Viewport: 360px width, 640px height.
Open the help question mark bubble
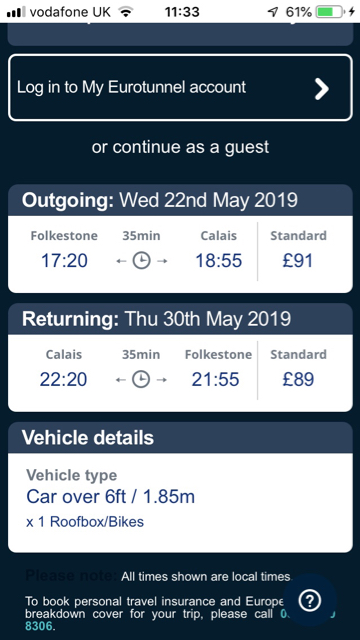(x=310, y=600)
